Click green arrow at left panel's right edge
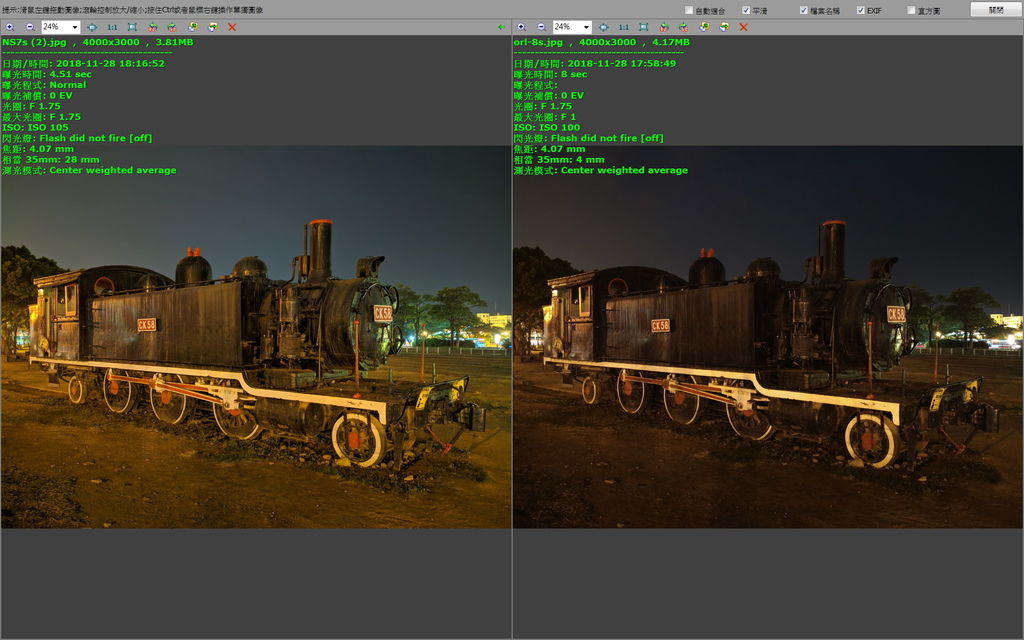Image resolution: width=1024 pixels, height=640 pixels. pyautogui.click(x=502, y=27)
